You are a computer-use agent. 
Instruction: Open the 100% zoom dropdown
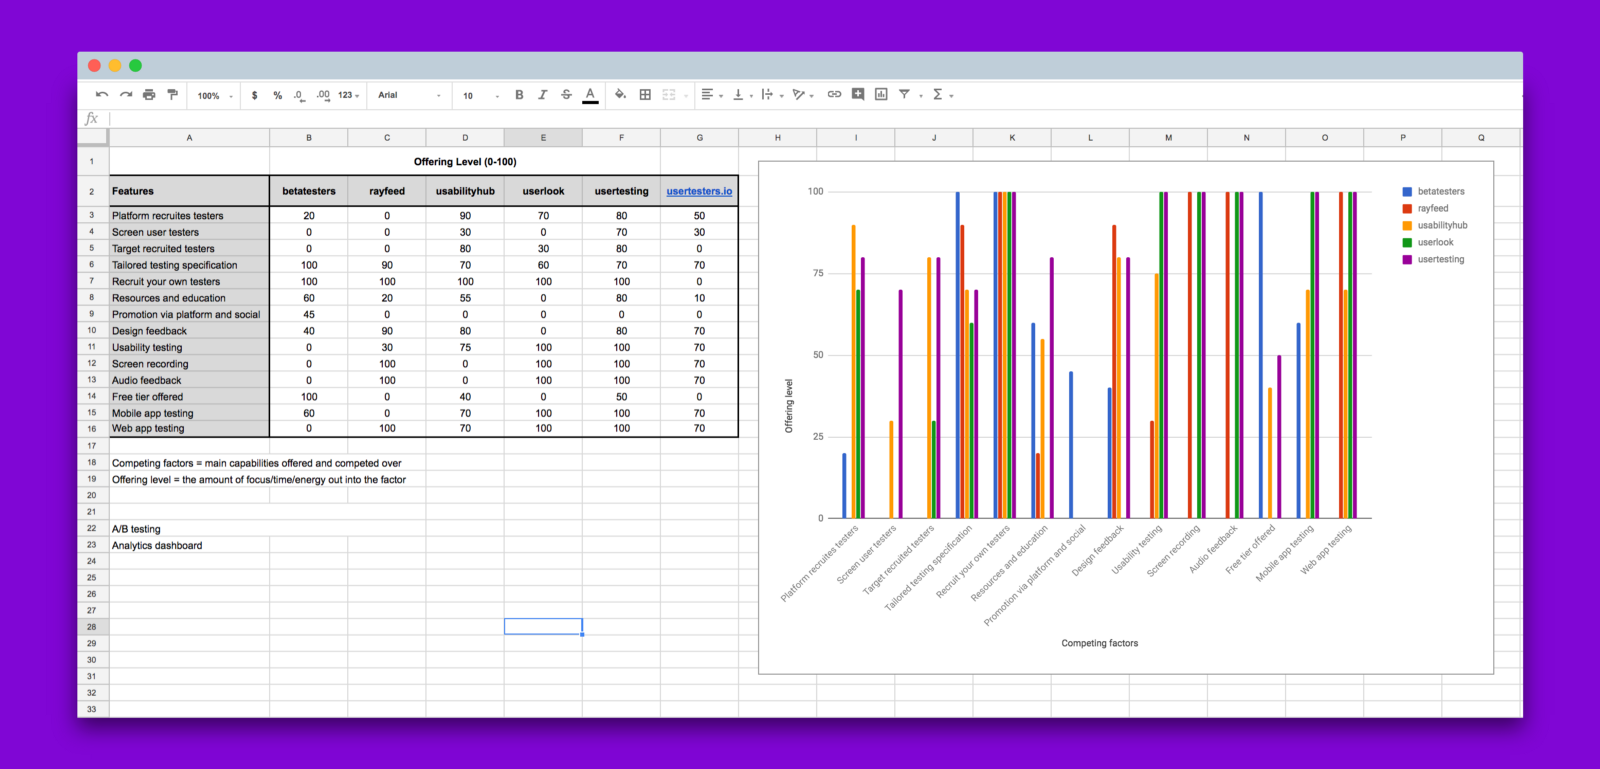click(215, 96)
